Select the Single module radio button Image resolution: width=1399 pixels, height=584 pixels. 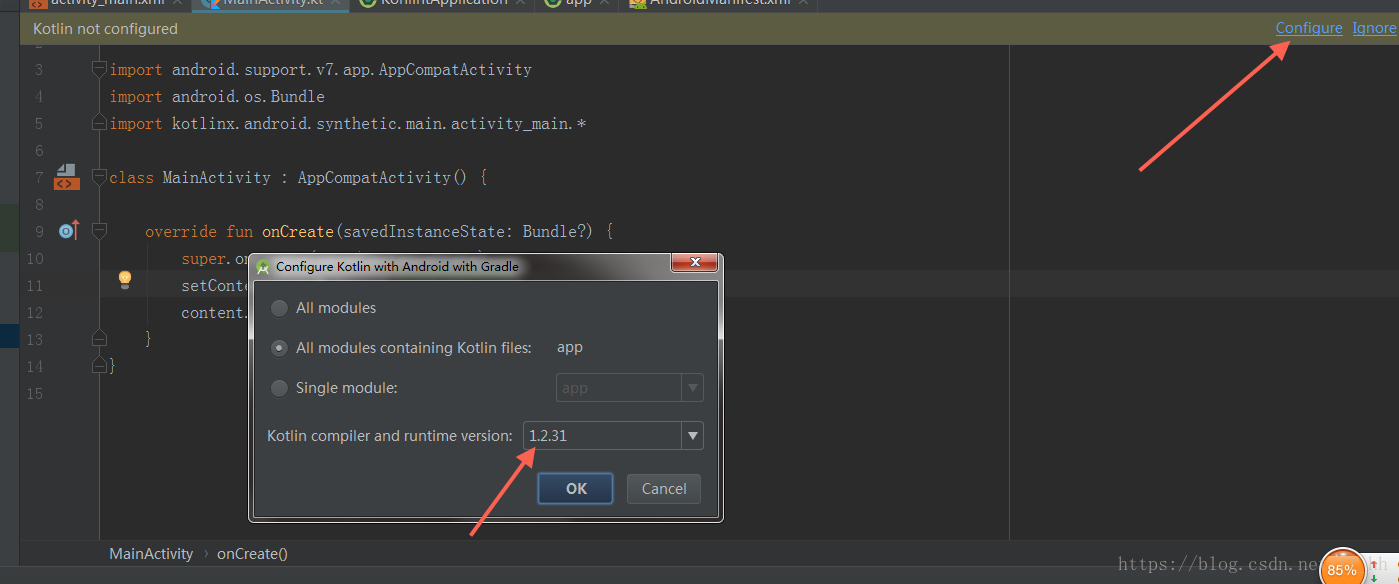[x=279, y=388]
